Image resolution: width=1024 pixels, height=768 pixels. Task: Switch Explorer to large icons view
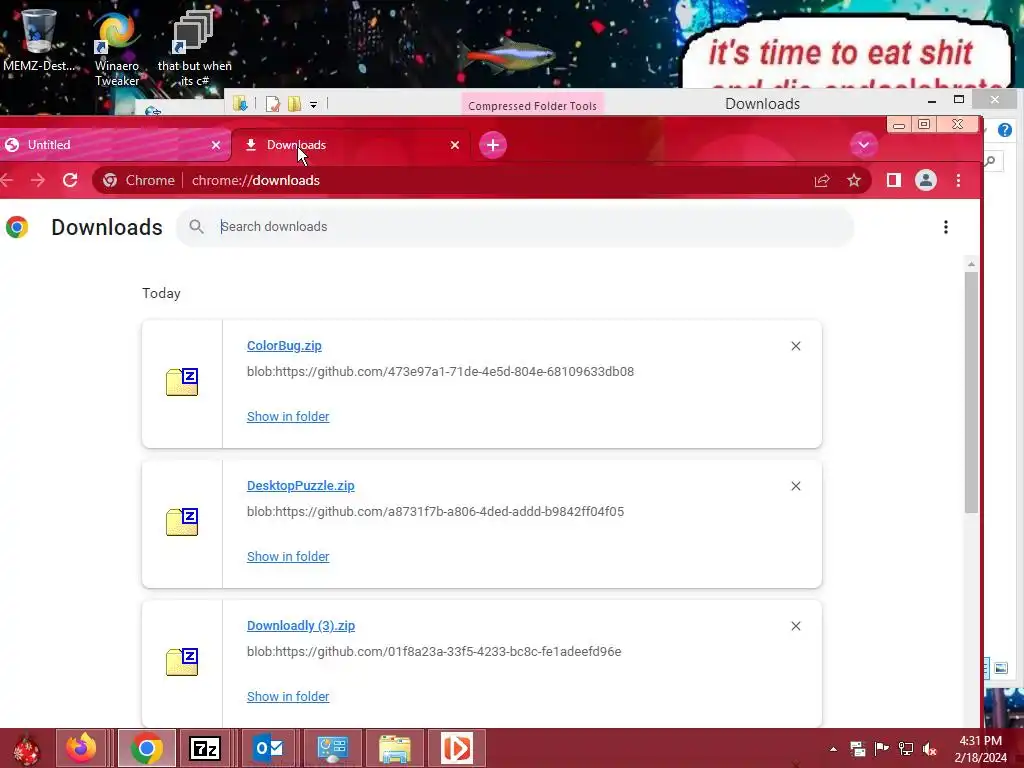1000,668
